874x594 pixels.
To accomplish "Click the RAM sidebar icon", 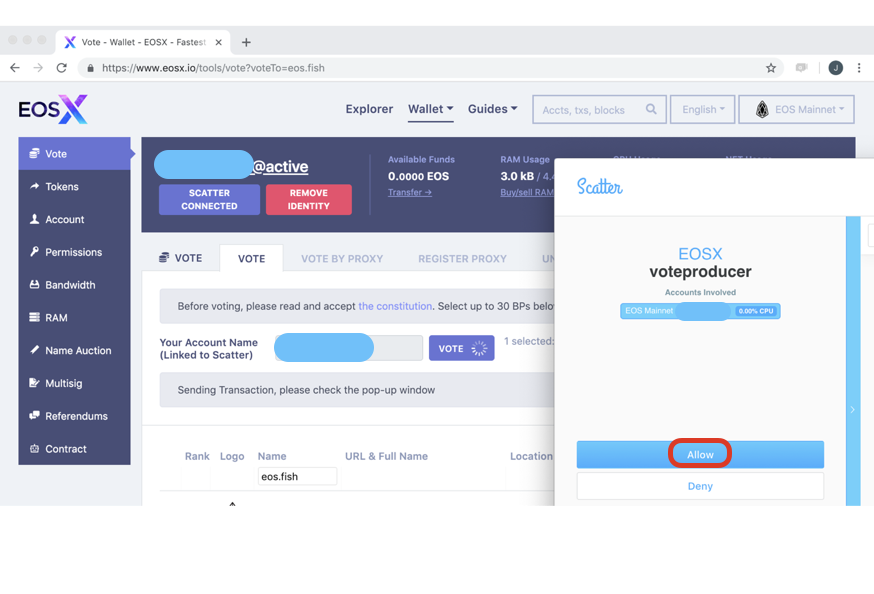I will pos(35,317).
